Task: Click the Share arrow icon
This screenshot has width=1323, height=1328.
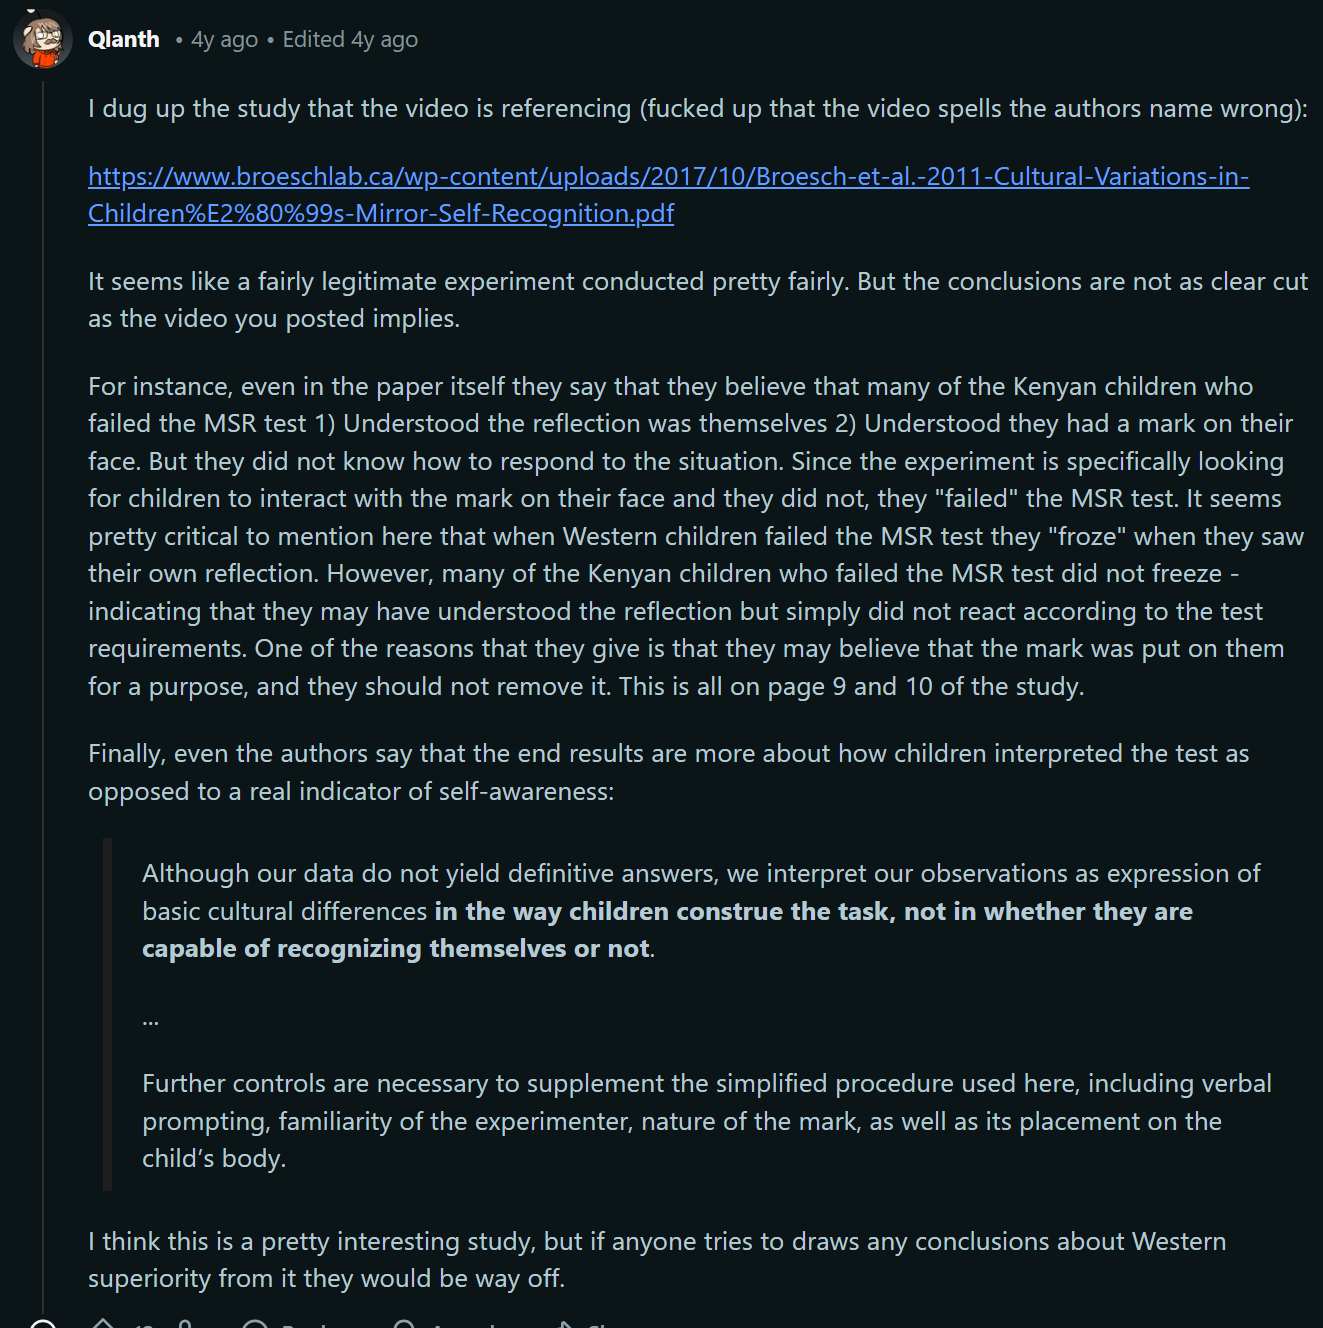Action: pos(564,1325)
